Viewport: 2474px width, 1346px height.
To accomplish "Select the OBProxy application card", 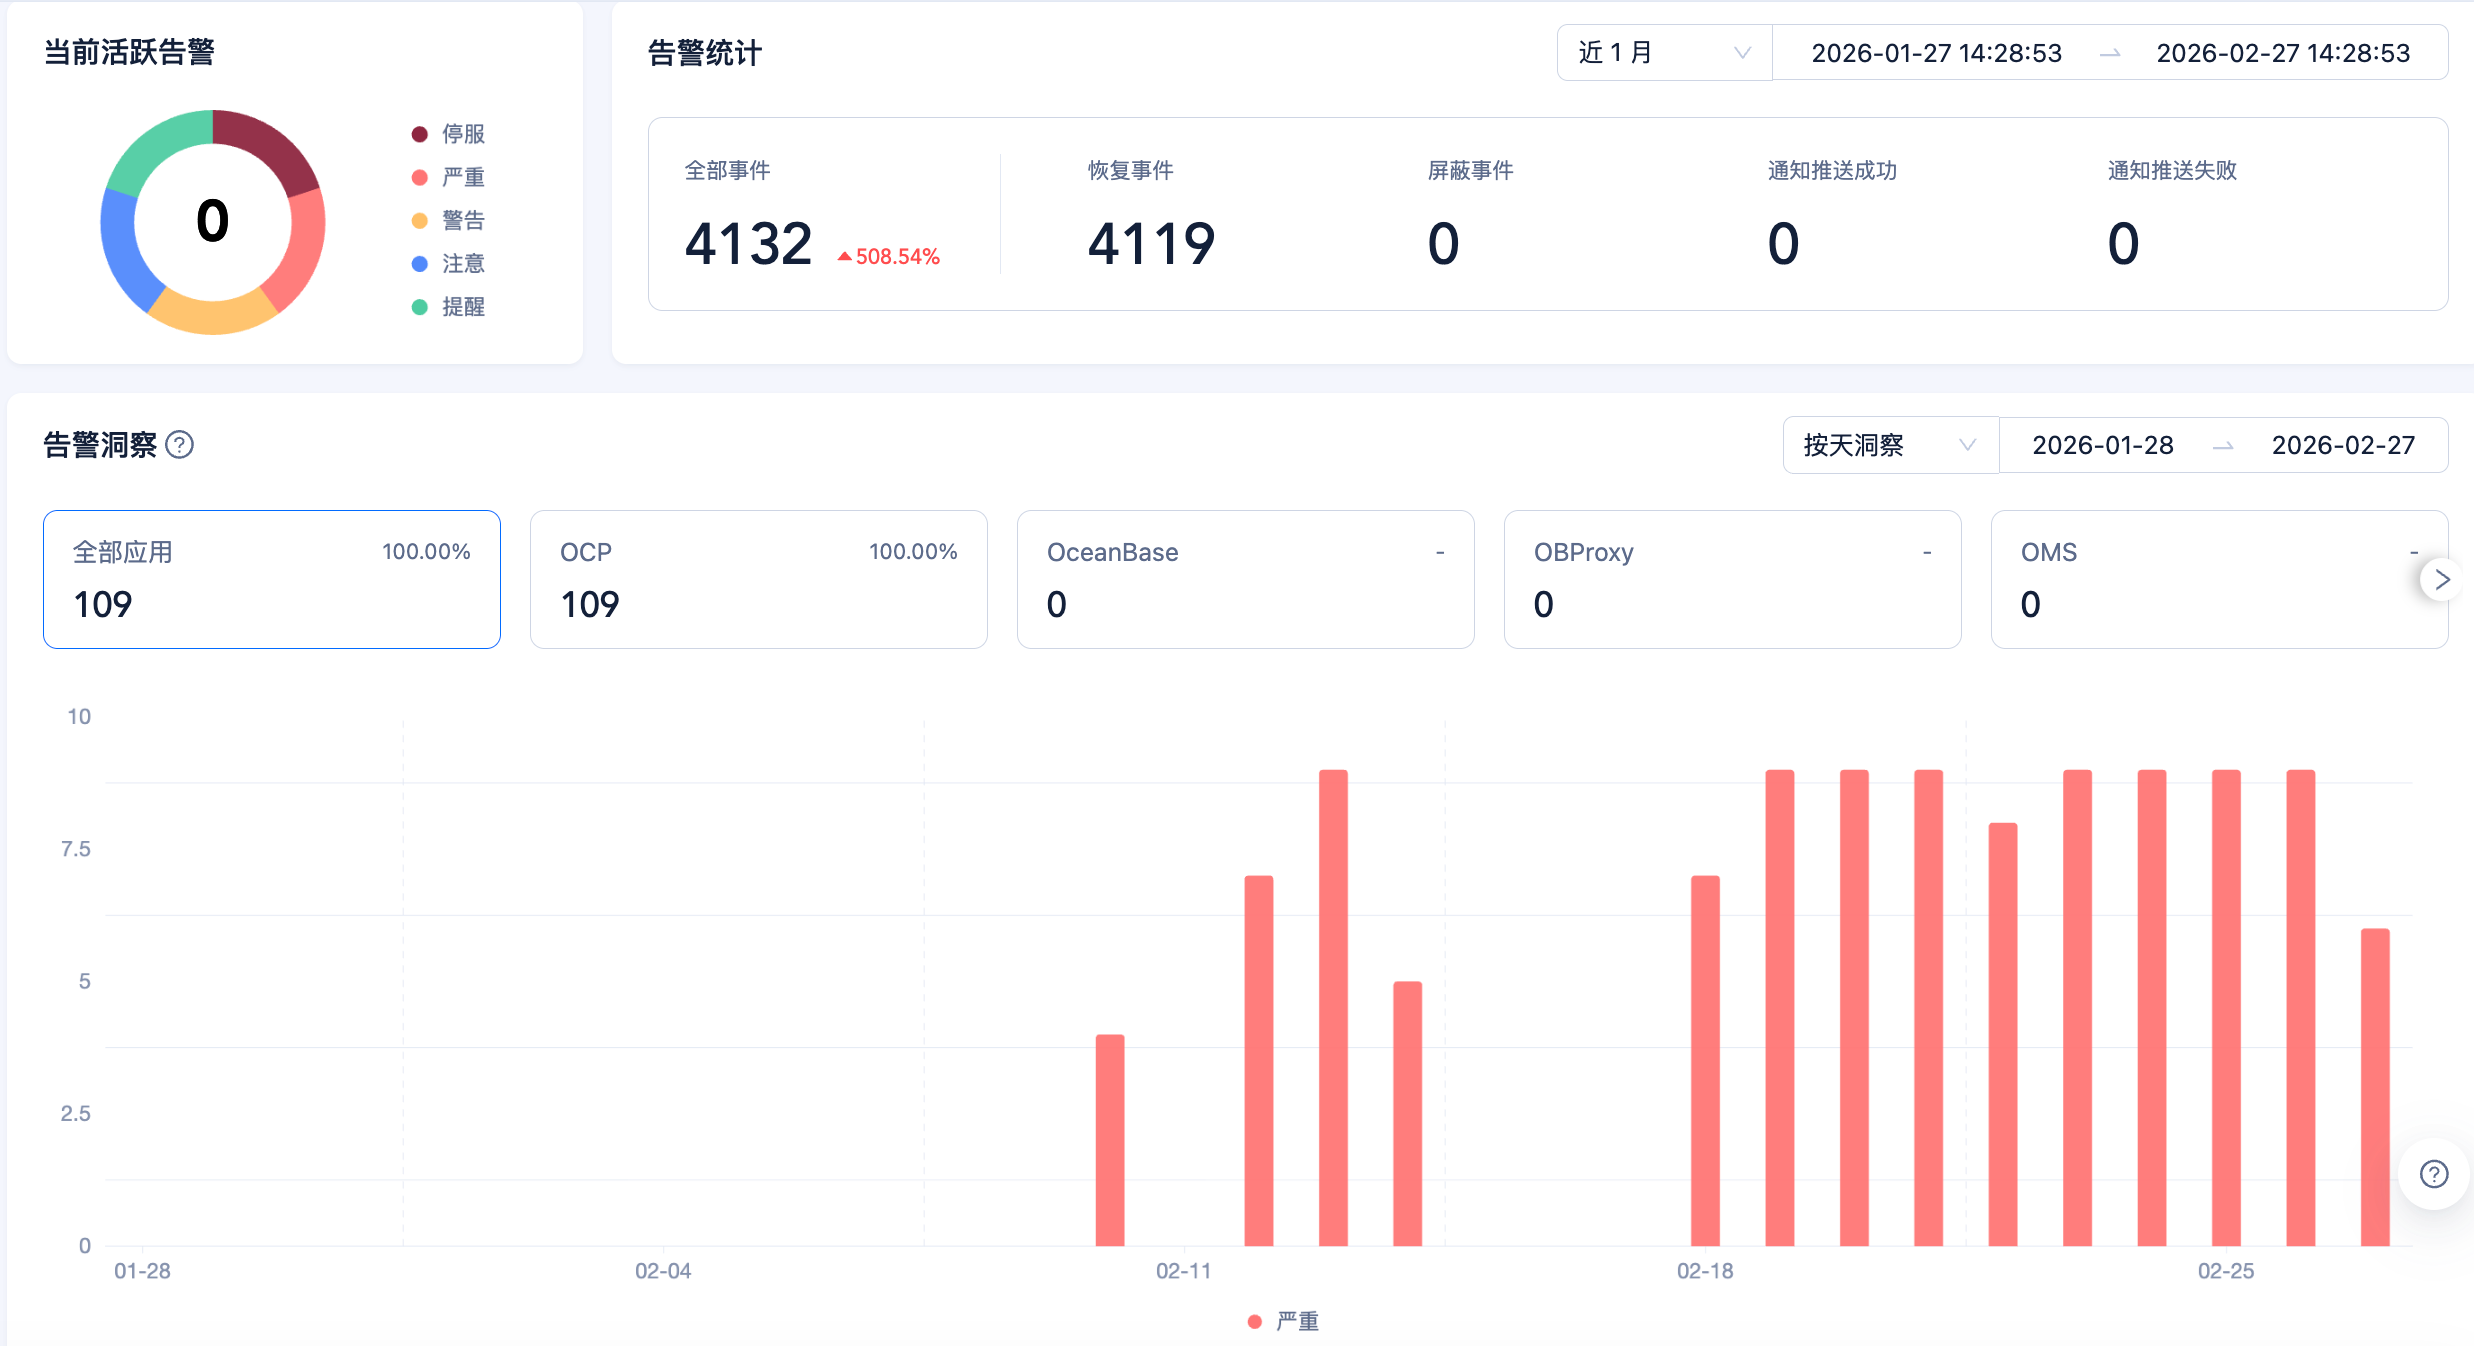I will (x=1732, y=579).
